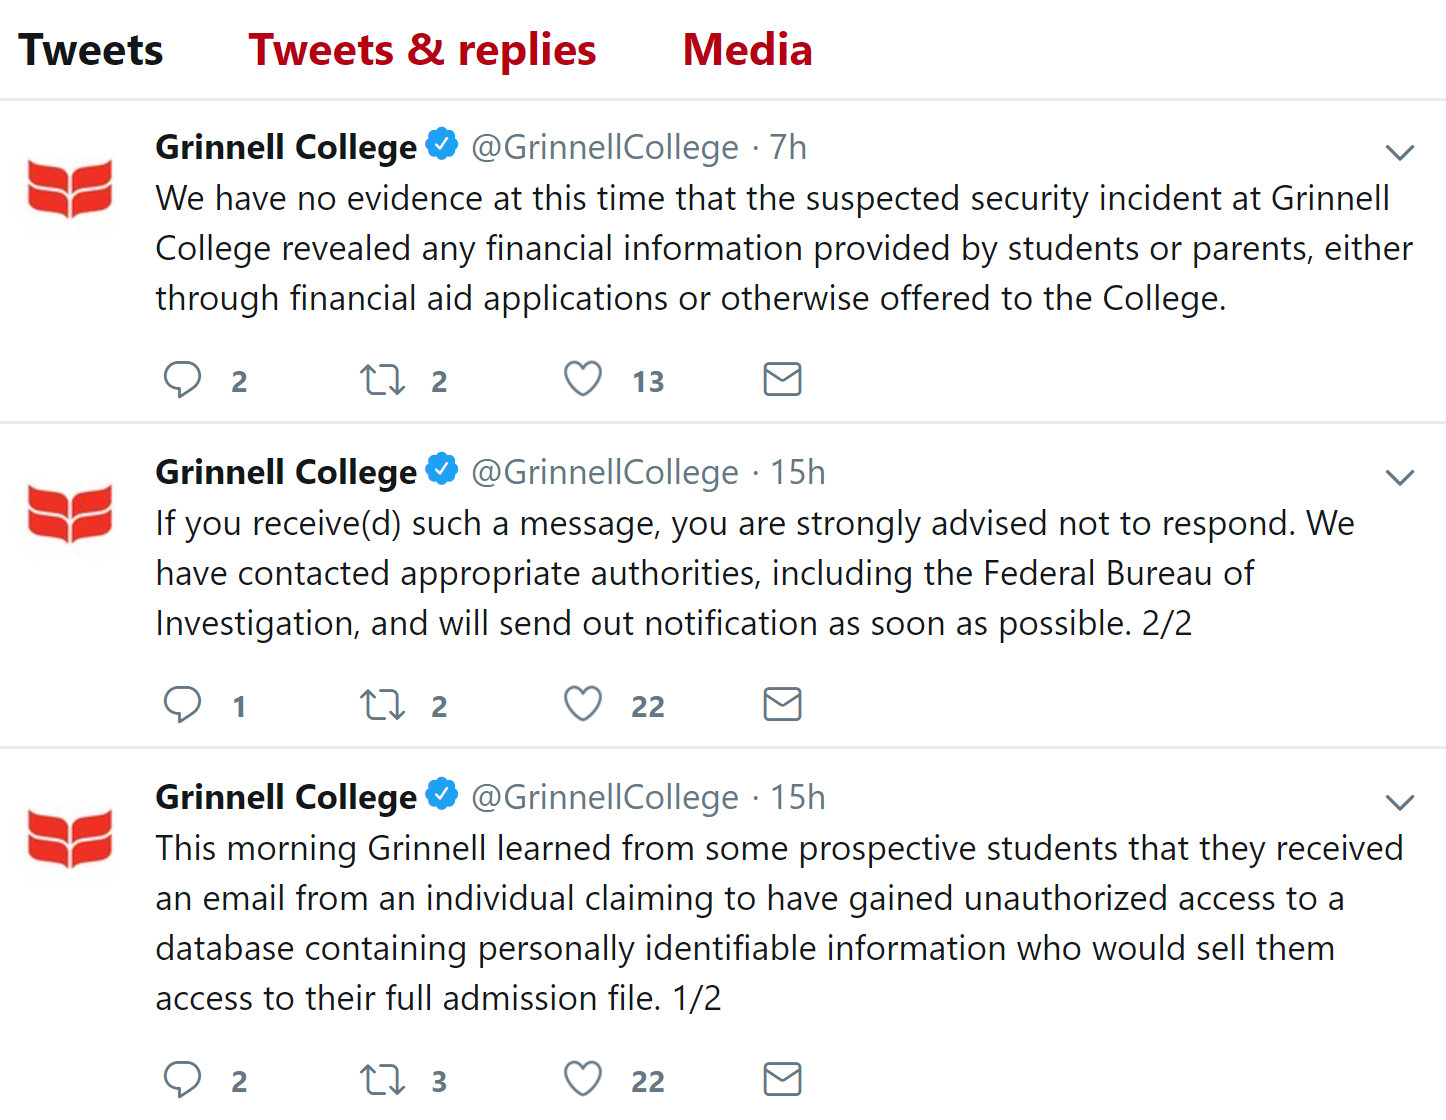Viewport: 1446px width, 1120px height.
Task: Reply to the tweet ending in 1/2
Action: (183, 1080)
